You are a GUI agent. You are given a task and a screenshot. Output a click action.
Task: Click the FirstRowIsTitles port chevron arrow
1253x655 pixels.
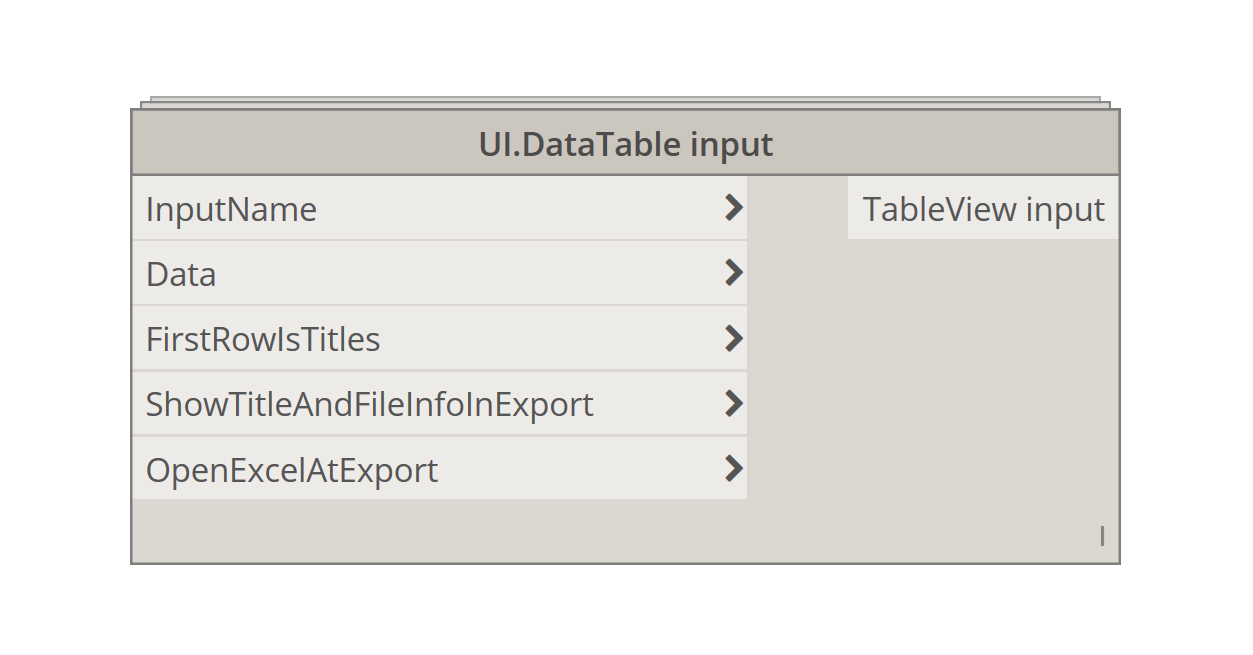coord(735,338)
